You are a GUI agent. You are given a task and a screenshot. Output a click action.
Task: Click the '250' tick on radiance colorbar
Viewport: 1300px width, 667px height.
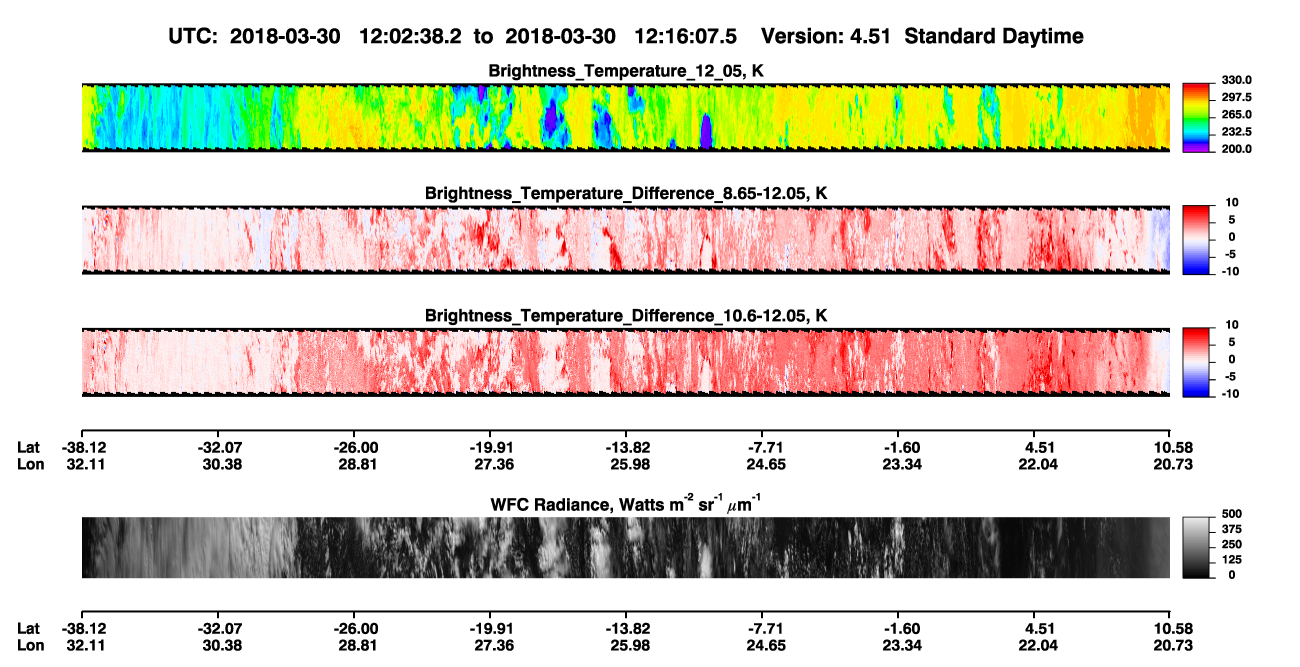1234,544
